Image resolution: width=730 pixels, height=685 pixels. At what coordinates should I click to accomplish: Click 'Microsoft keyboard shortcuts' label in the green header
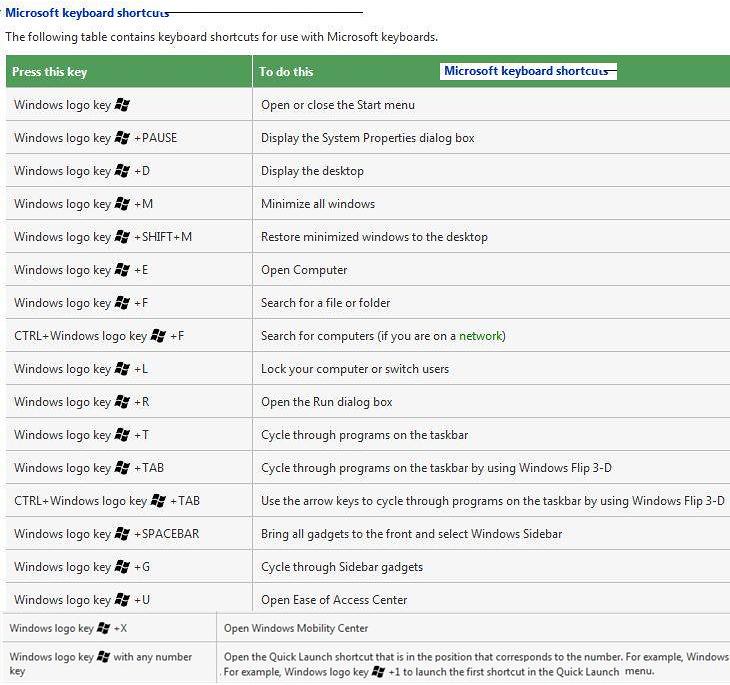(527, 71)
